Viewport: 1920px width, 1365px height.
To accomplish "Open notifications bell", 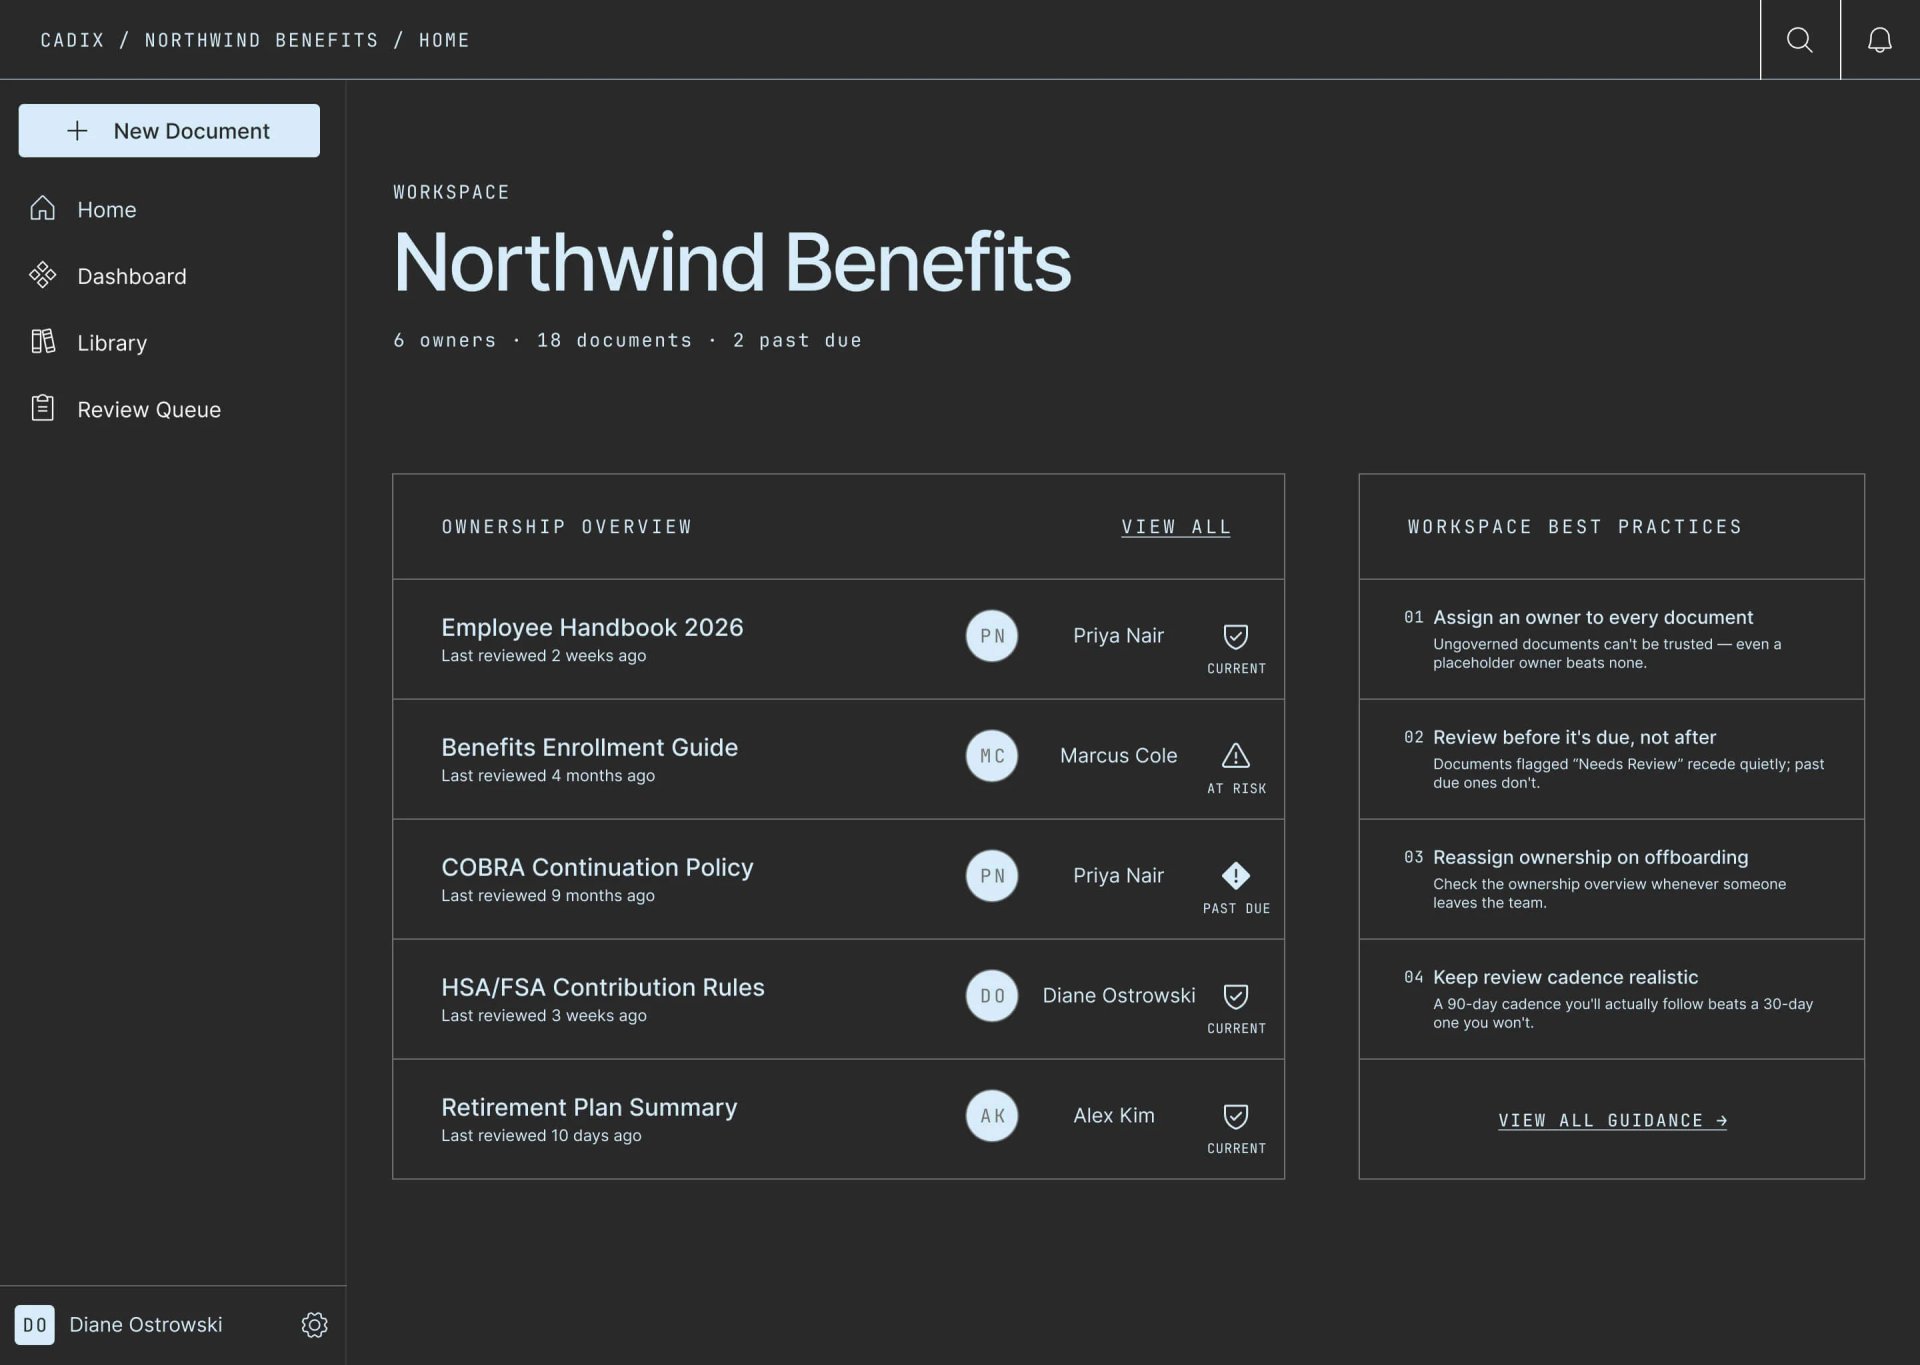I will [x=1880, y=39].
